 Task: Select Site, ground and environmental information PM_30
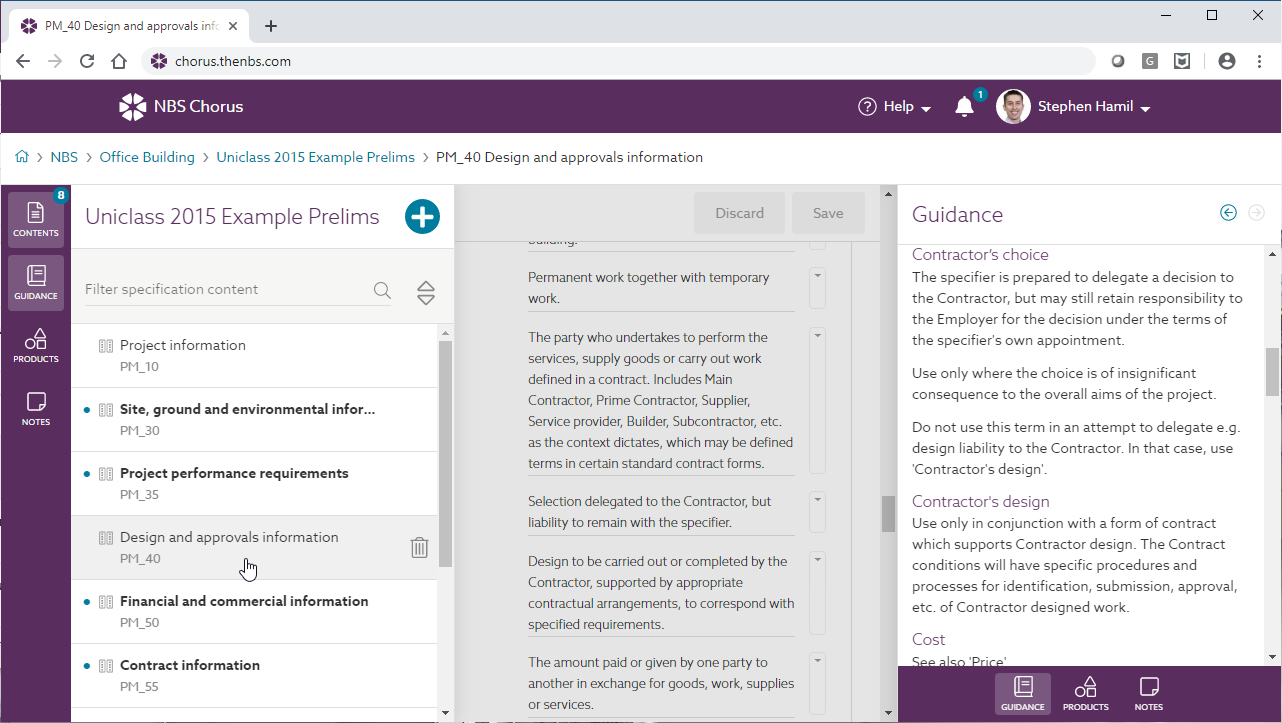tap(254, 419)
